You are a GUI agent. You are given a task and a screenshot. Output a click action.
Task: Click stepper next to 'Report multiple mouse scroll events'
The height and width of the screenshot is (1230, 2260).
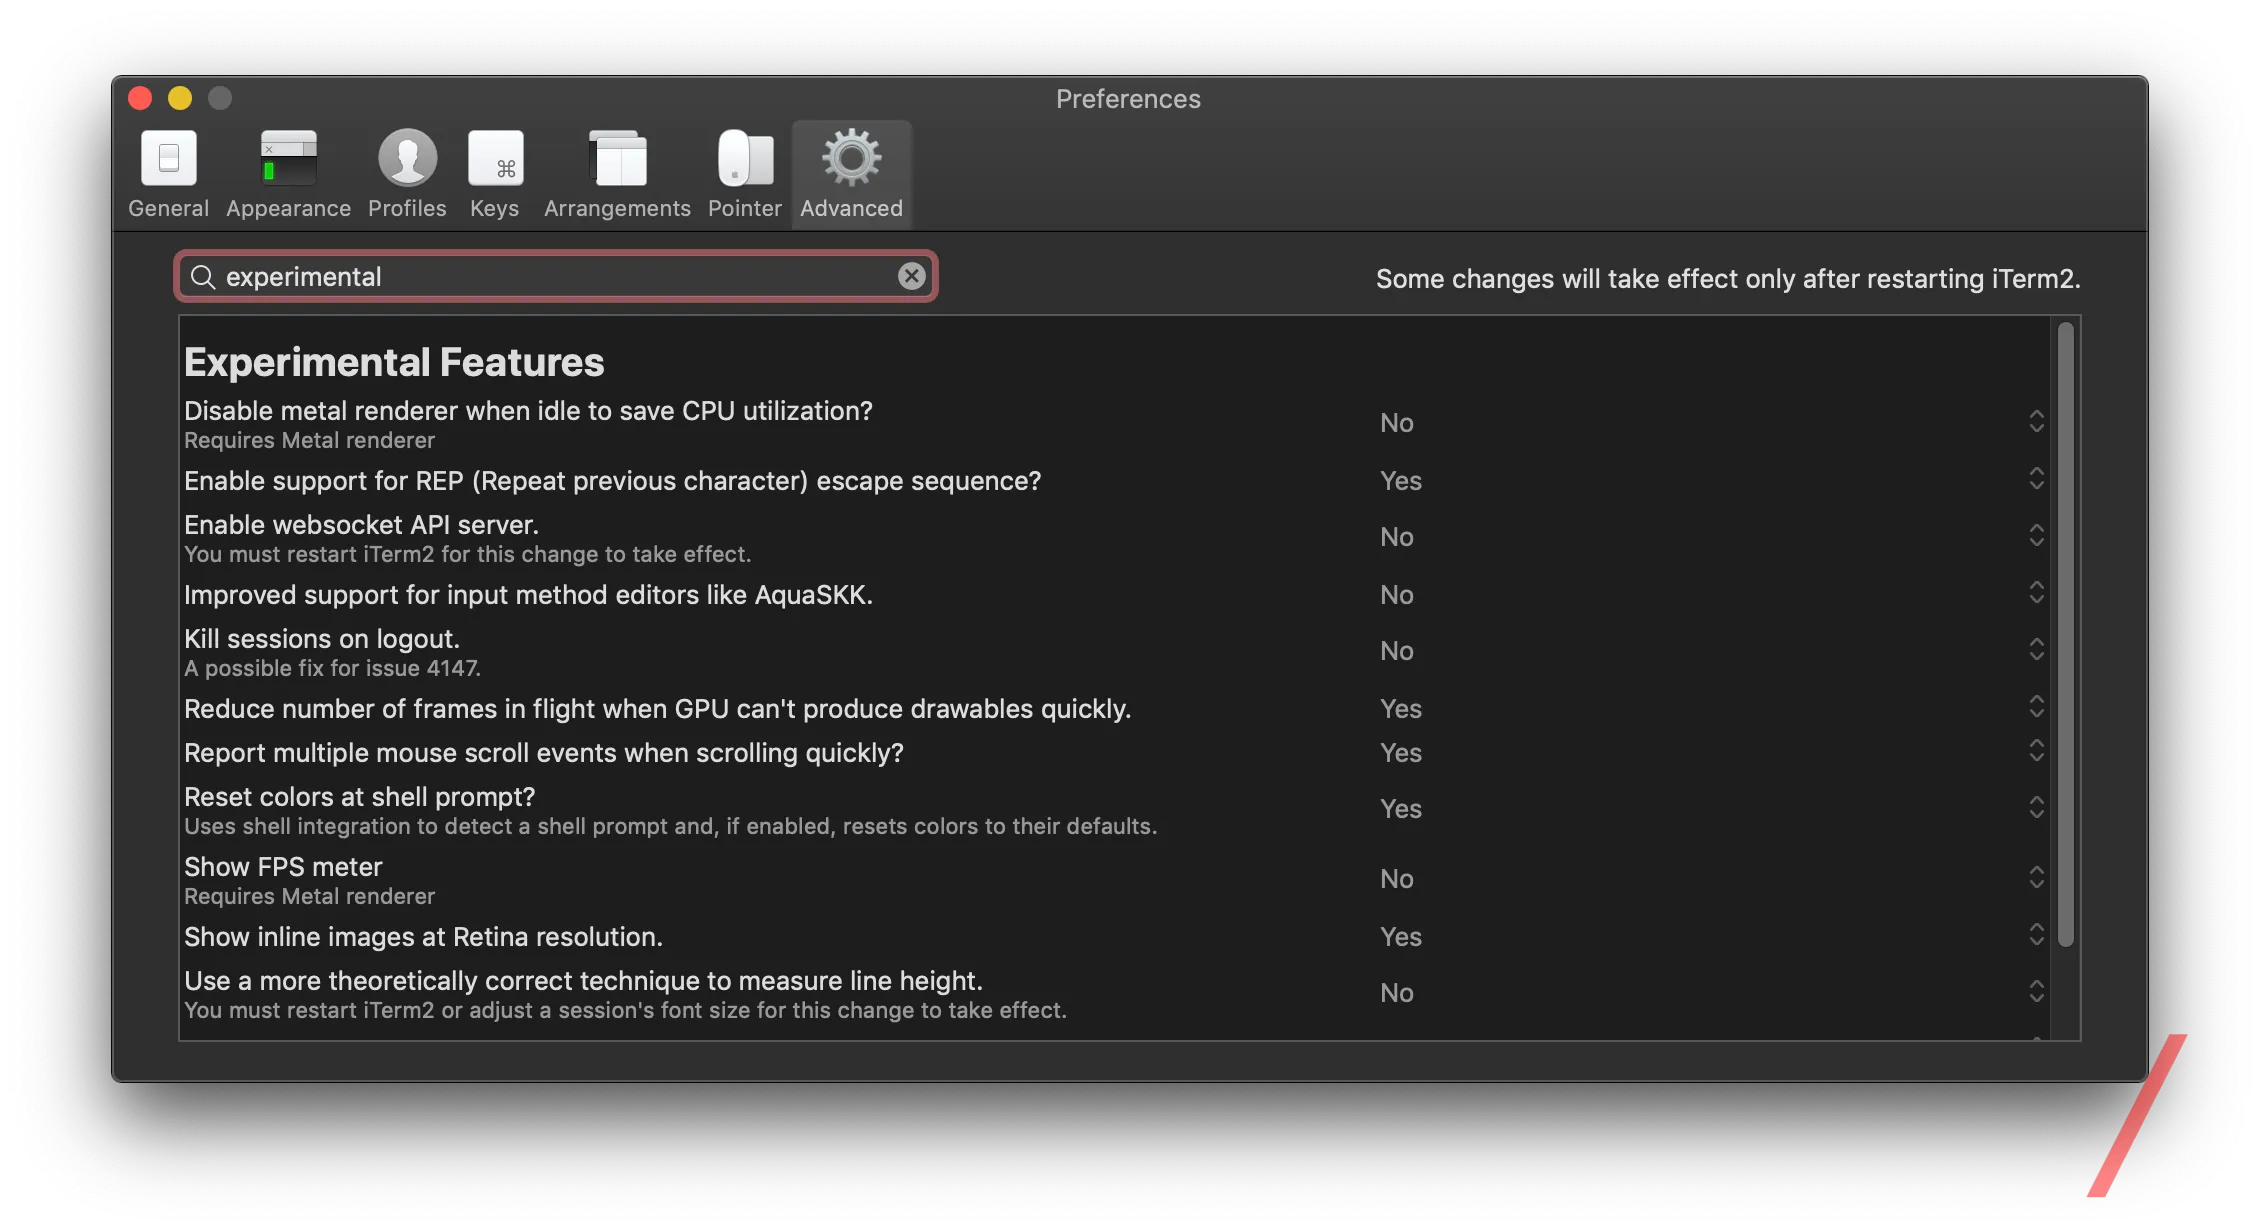[2037, 751]
